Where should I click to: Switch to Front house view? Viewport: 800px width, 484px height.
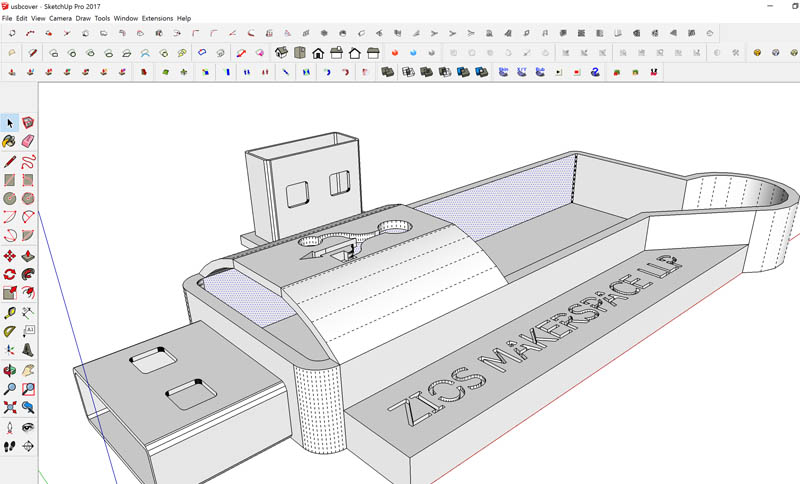(x=318, y=53)
